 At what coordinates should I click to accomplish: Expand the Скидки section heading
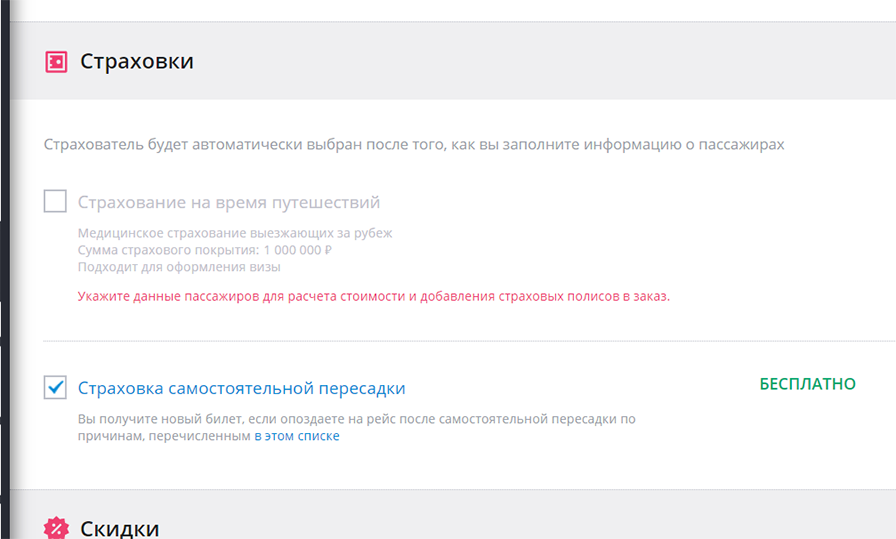(x=119, y=529)
